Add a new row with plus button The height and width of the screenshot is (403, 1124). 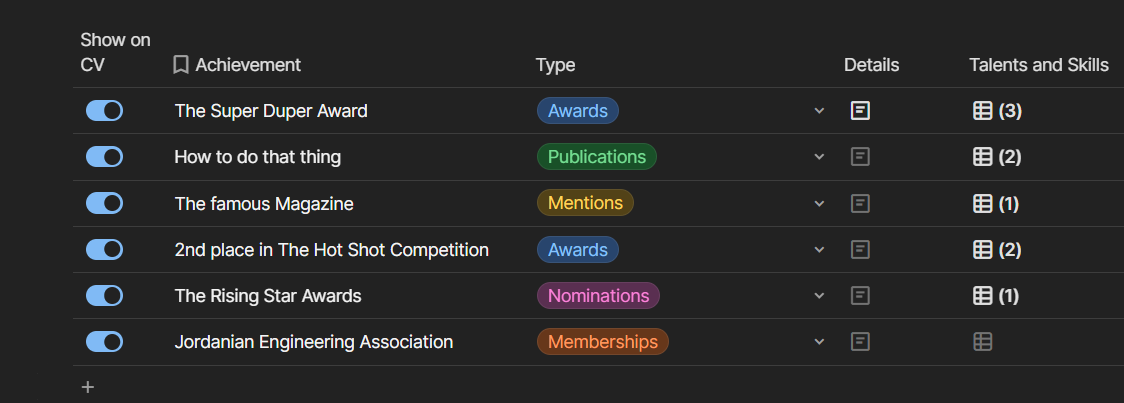(88, 387)
